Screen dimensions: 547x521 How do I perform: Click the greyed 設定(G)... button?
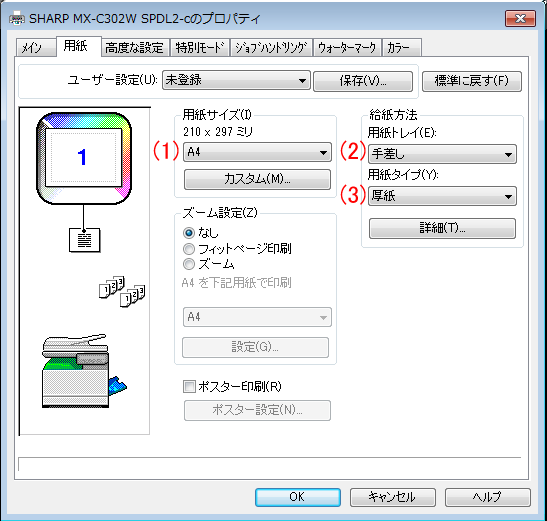coord(255,347)
